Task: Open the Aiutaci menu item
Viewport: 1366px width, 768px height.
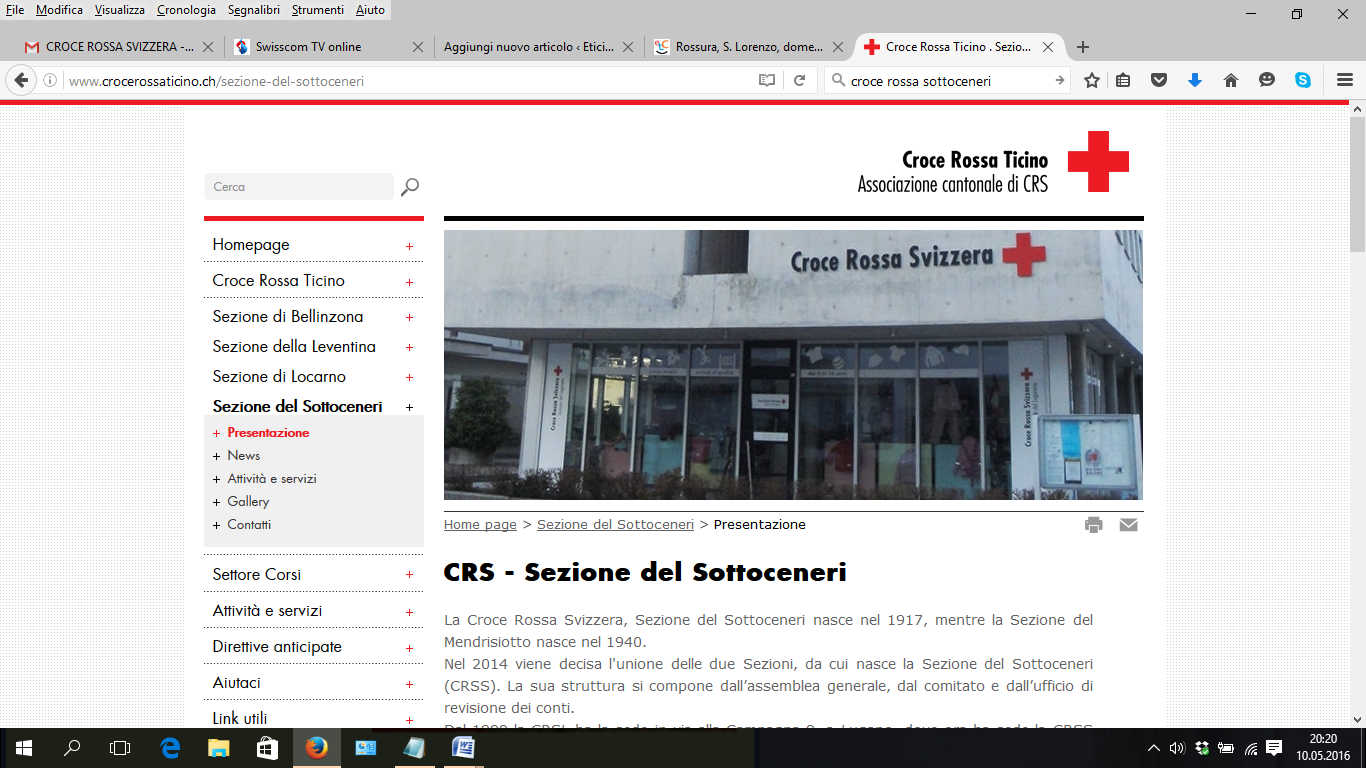Action: 237,683
